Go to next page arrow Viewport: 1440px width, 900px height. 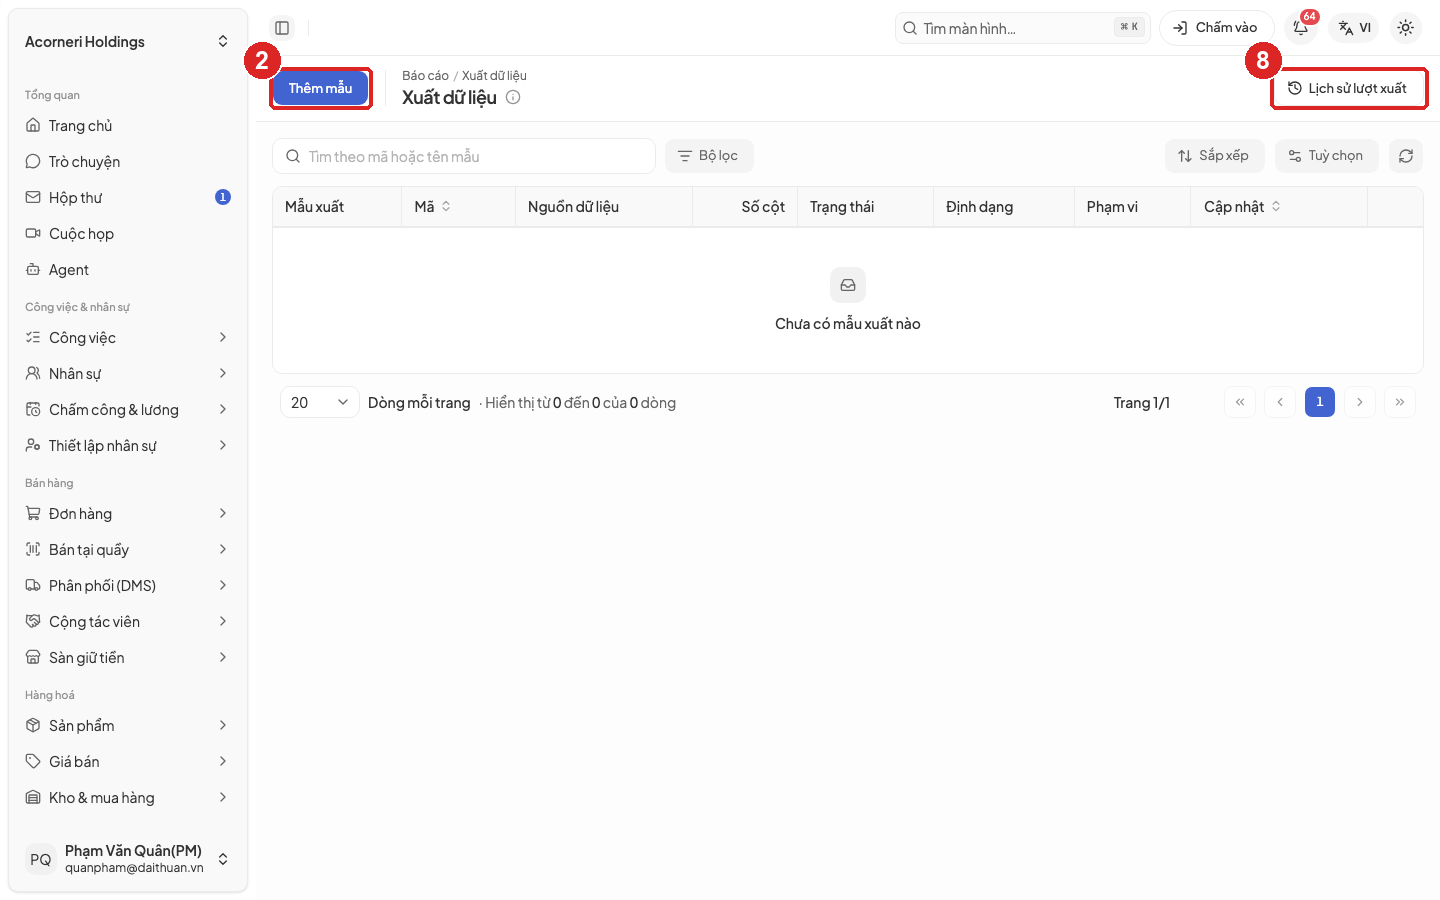[x=1360, y=402]
